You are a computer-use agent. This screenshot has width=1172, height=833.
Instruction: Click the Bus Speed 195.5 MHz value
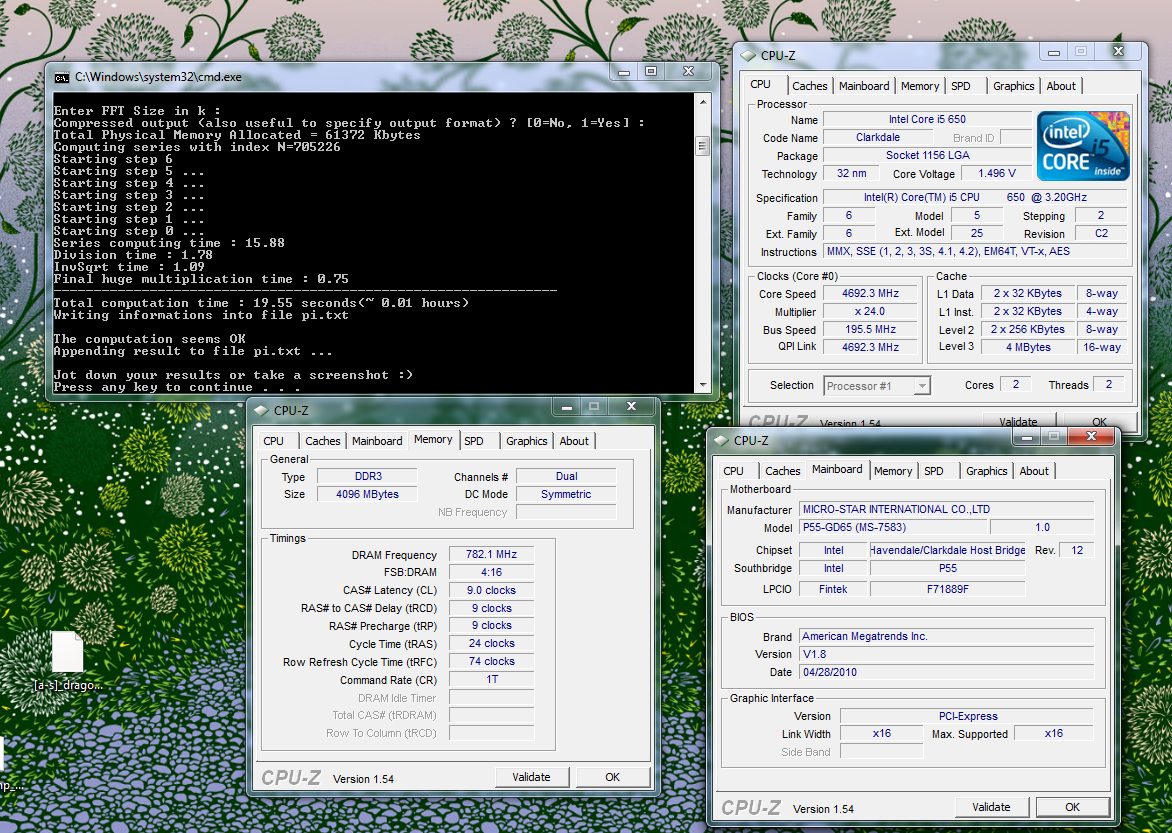pos(870,330)
